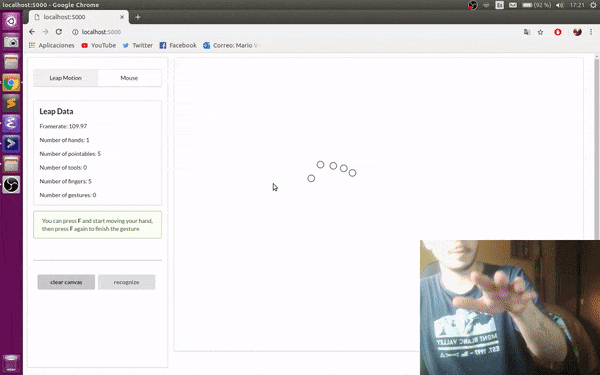Click 'Number of pointables: 5' text
The image size is (600, 375).
(x=70, y=154)
